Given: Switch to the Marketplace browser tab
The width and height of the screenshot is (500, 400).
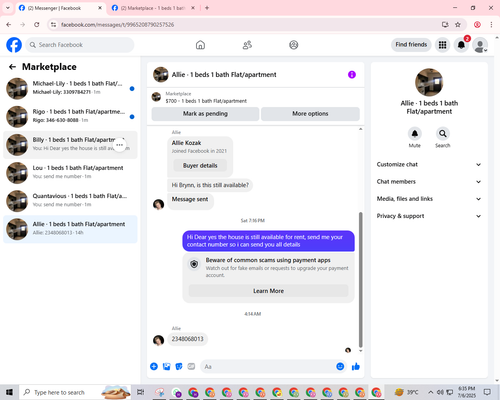Looking at the screenshot, I should click(x=153, y=8).
